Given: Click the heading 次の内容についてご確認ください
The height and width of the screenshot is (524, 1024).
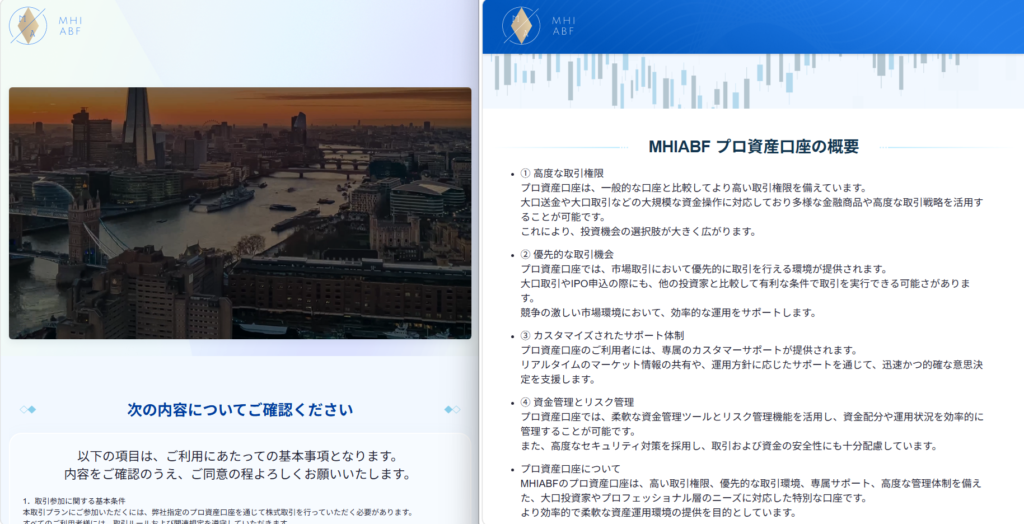Looking at the screenshot, I should (x=240, y=409).
